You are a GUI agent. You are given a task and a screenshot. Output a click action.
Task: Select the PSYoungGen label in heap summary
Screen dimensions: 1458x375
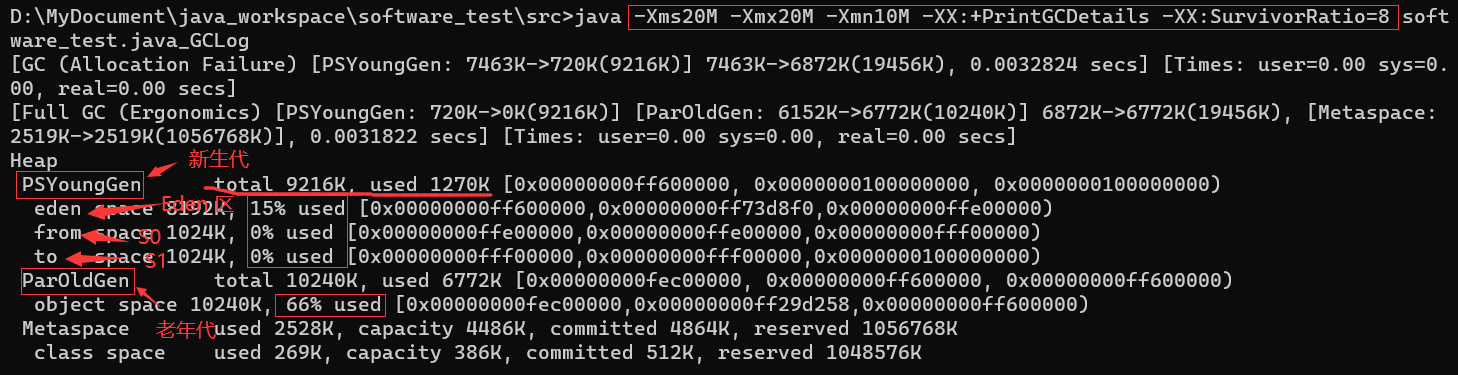coord(82,184)
